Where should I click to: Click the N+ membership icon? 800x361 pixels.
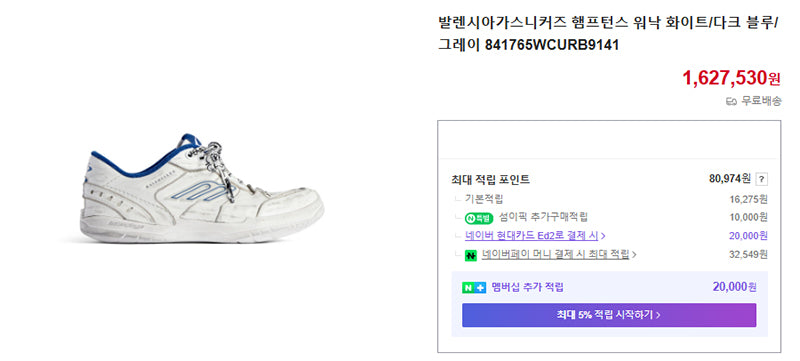[474, 288]
